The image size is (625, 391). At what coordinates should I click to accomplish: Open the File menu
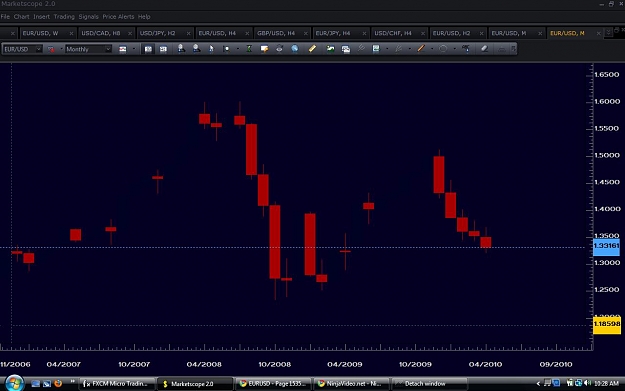point(5,17)
